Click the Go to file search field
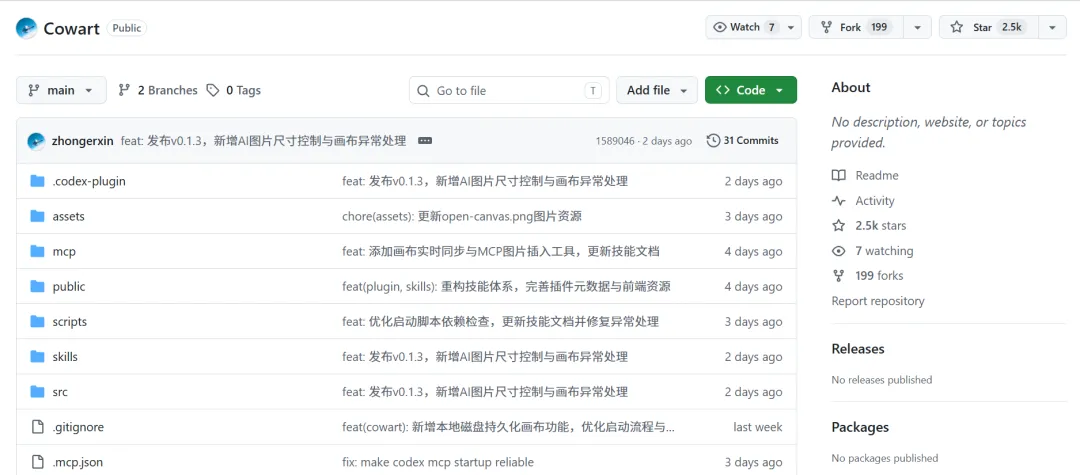 pyautogui.click(x=509, y=90)
